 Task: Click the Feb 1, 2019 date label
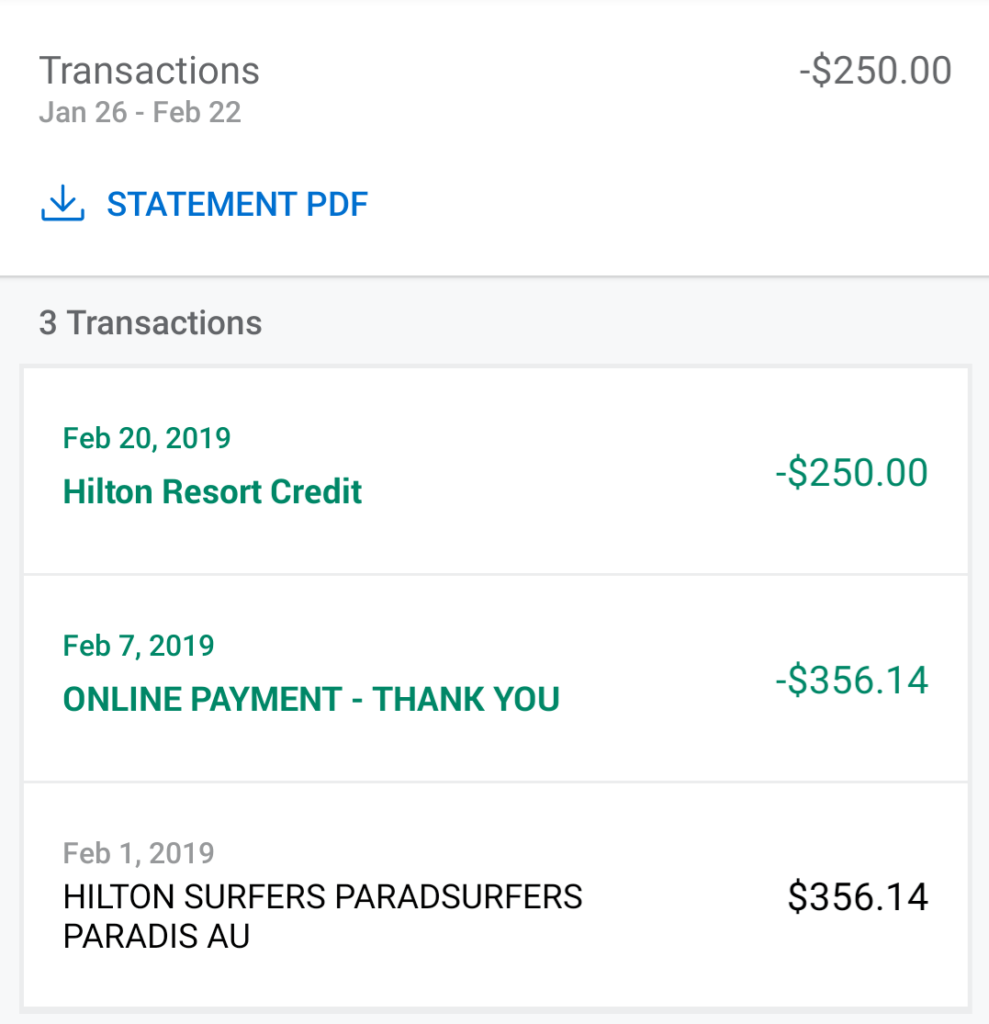pyautogui.click(x=138, y=853)
